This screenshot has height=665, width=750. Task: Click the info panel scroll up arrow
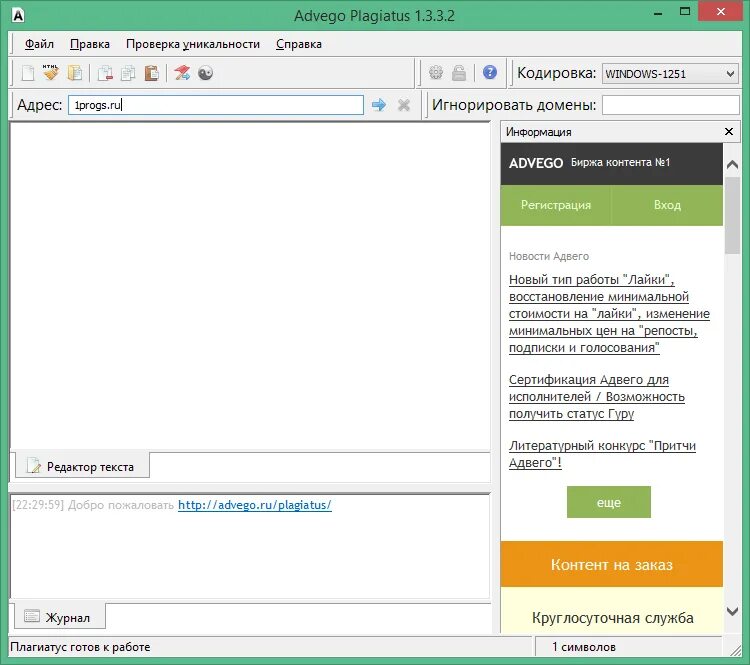tap(732, 165)
